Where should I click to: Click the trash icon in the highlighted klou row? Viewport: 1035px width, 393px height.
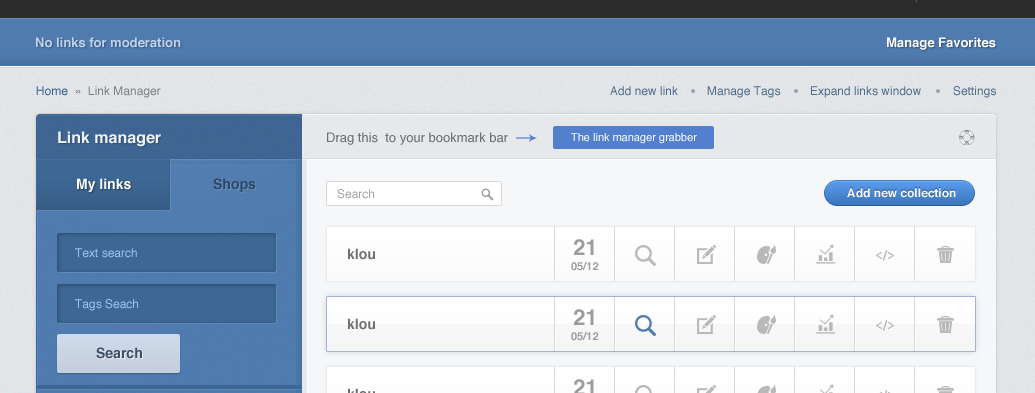945,324
